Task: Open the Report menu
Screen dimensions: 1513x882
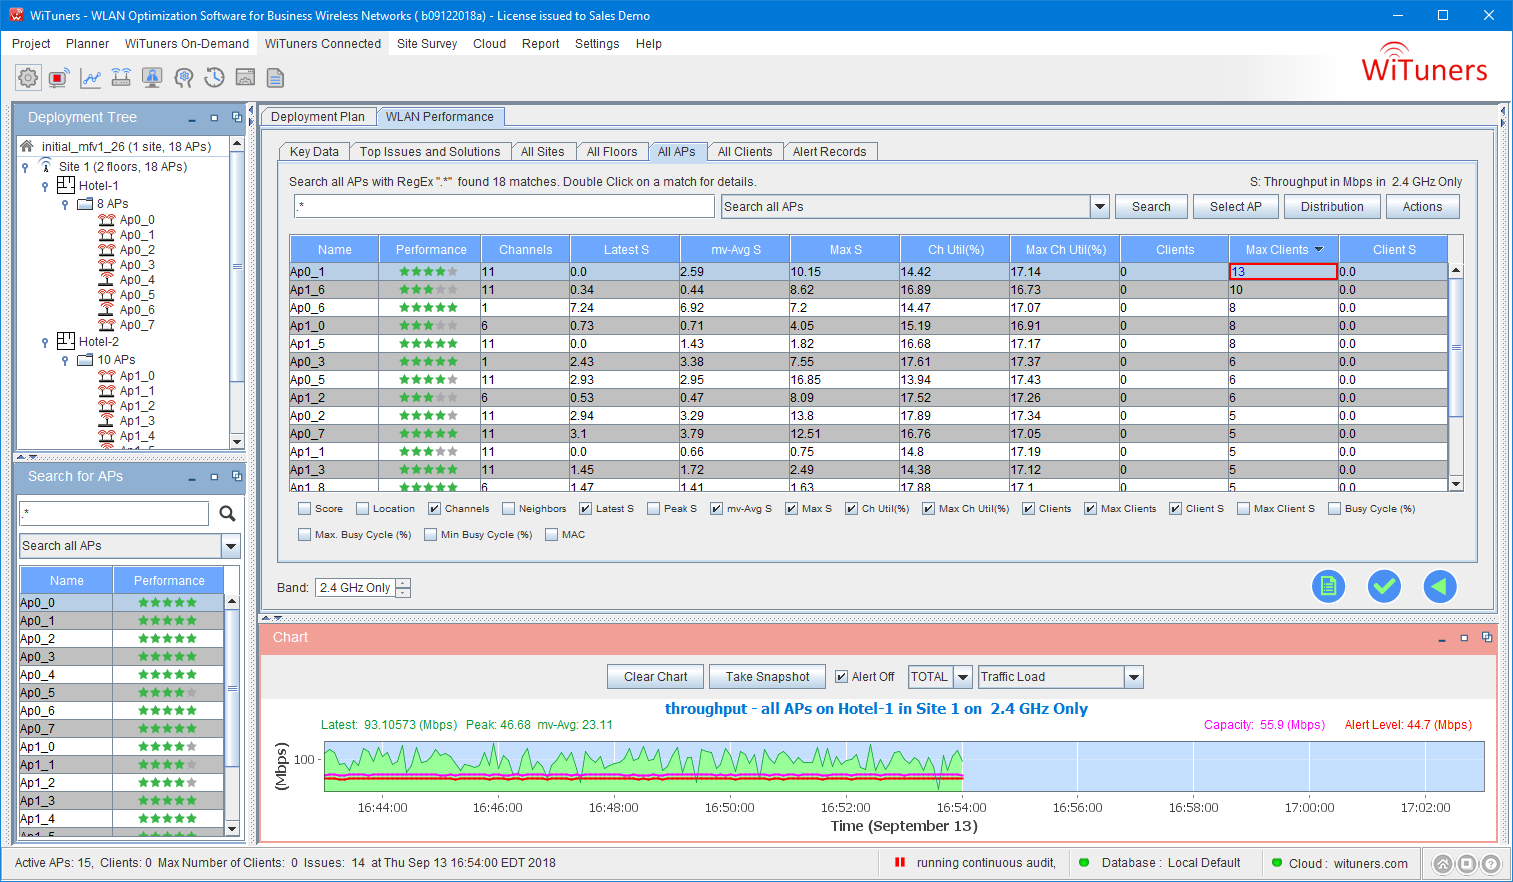Action: point(540,44)
